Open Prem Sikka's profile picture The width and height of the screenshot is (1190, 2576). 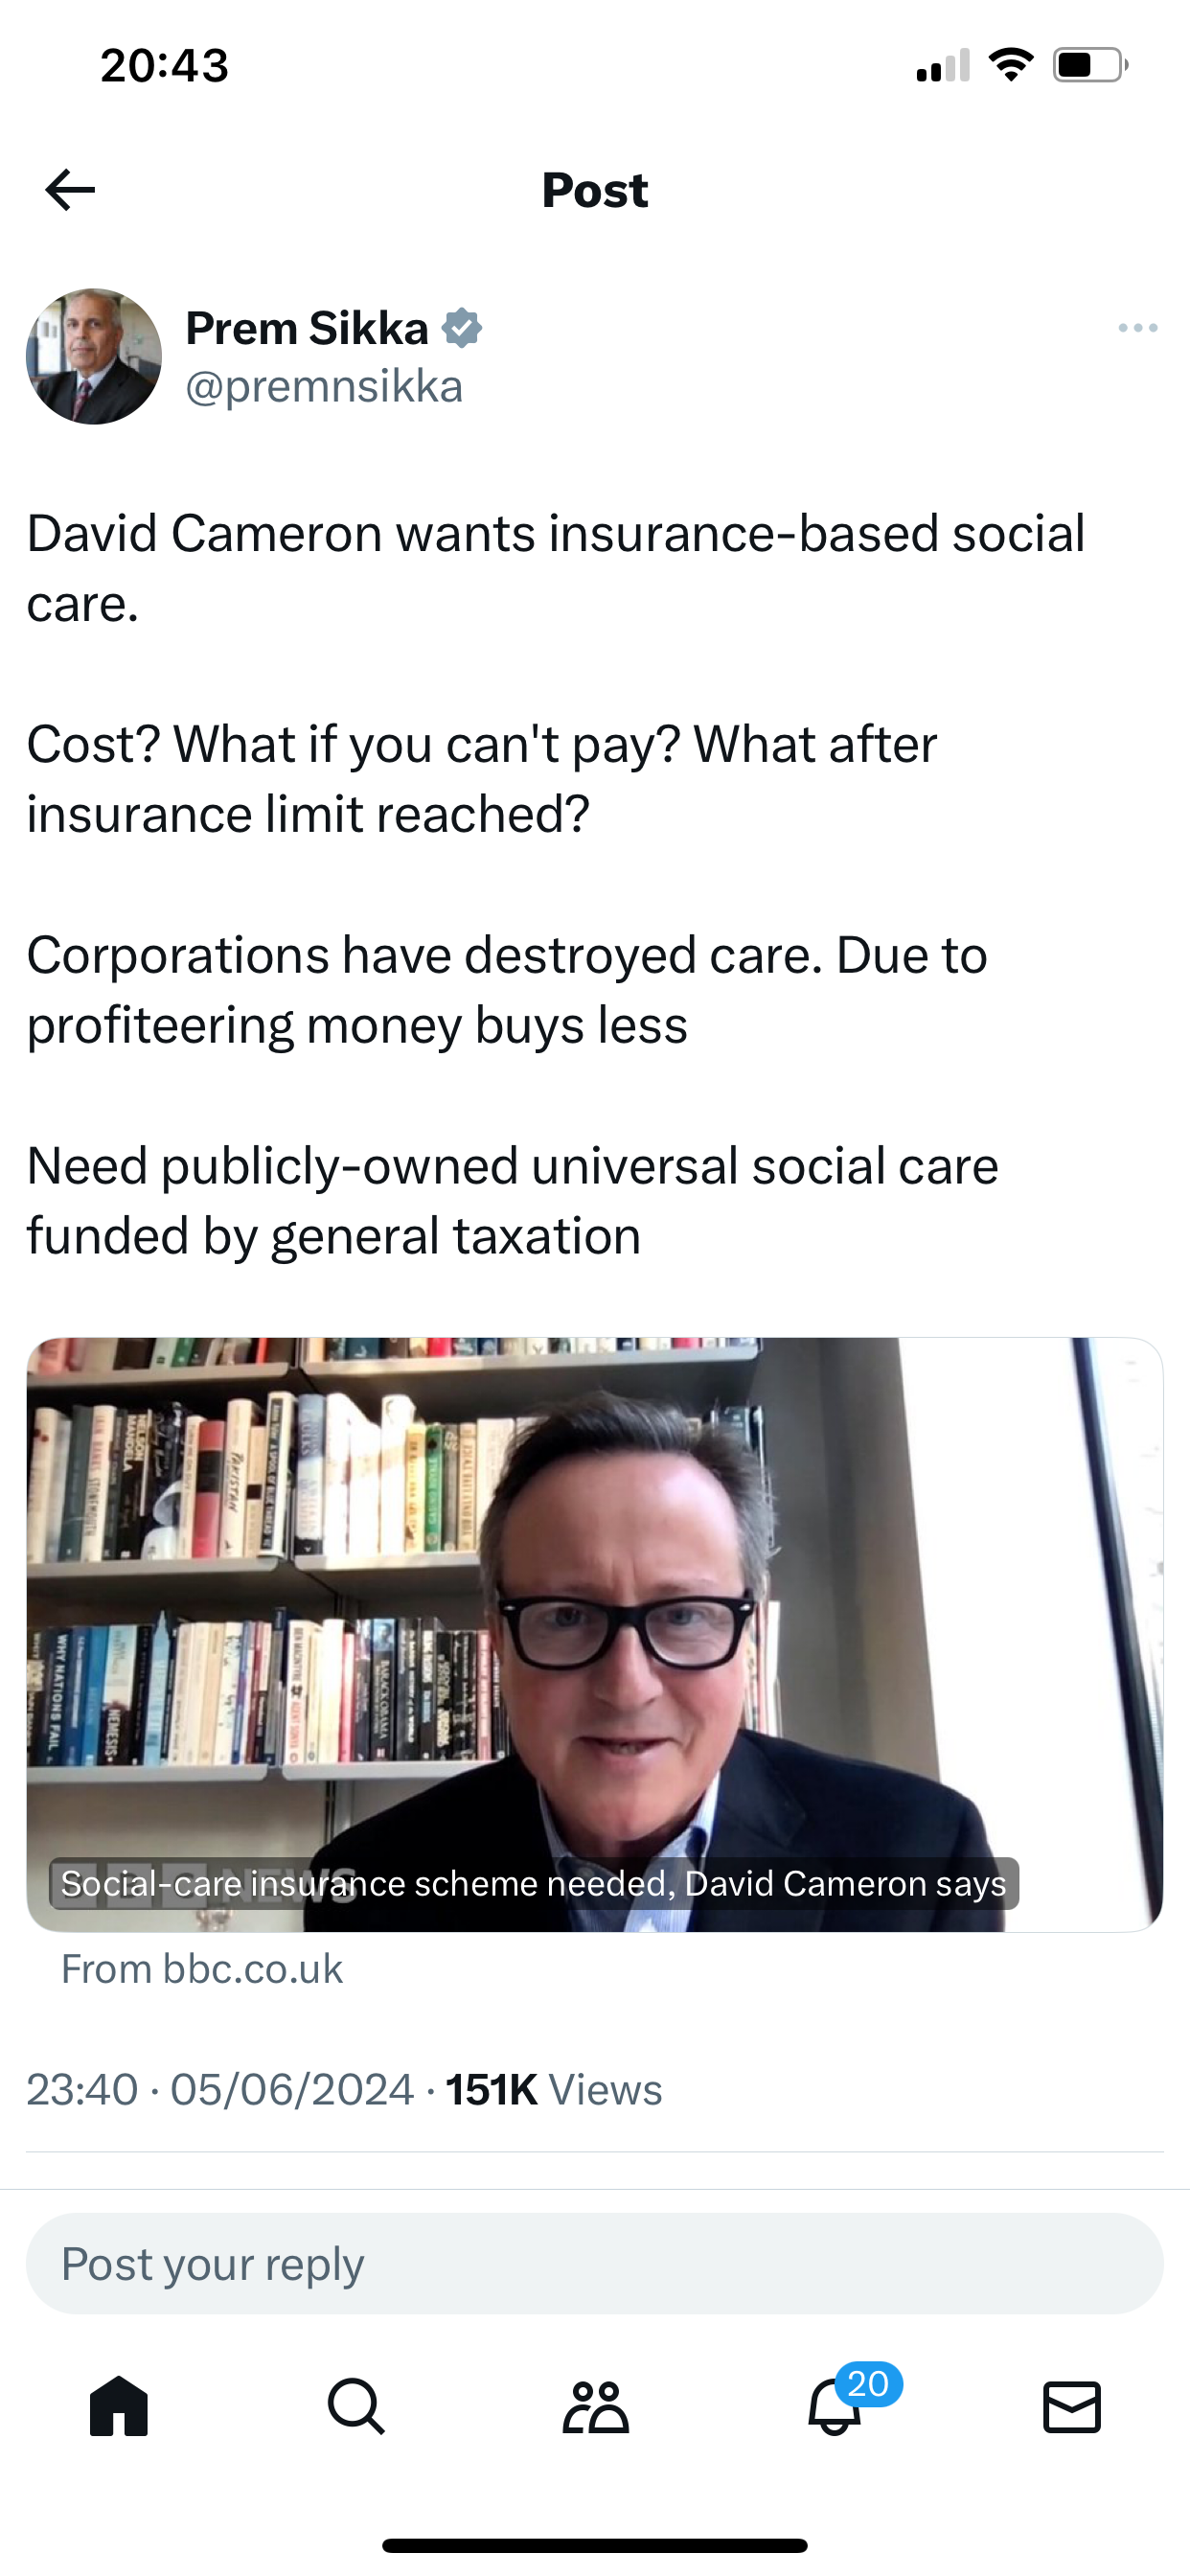pyautogui.click(x=94, y=357)
